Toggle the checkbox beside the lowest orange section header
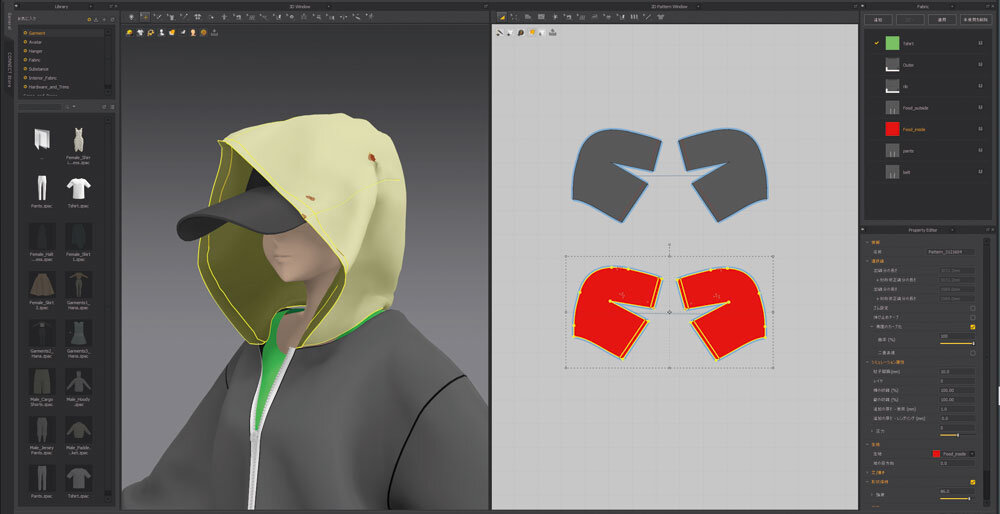The height and width of the screenshot is (514, 1000). tap(972, 481)
